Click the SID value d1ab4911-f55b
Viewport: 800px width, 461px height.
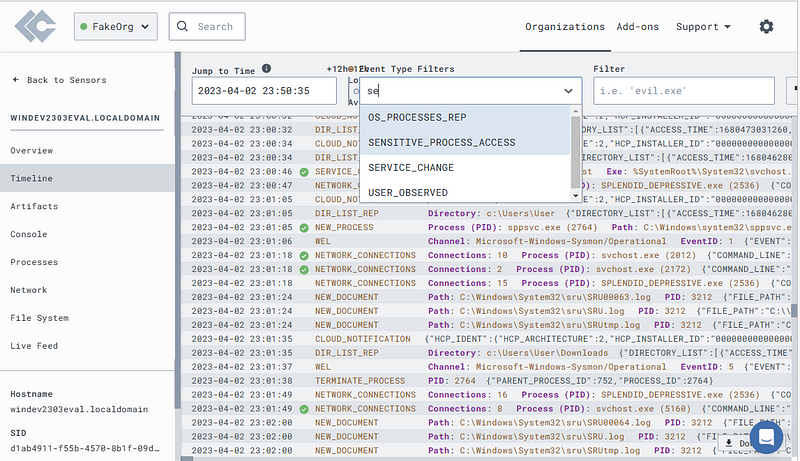pos(85,448)
